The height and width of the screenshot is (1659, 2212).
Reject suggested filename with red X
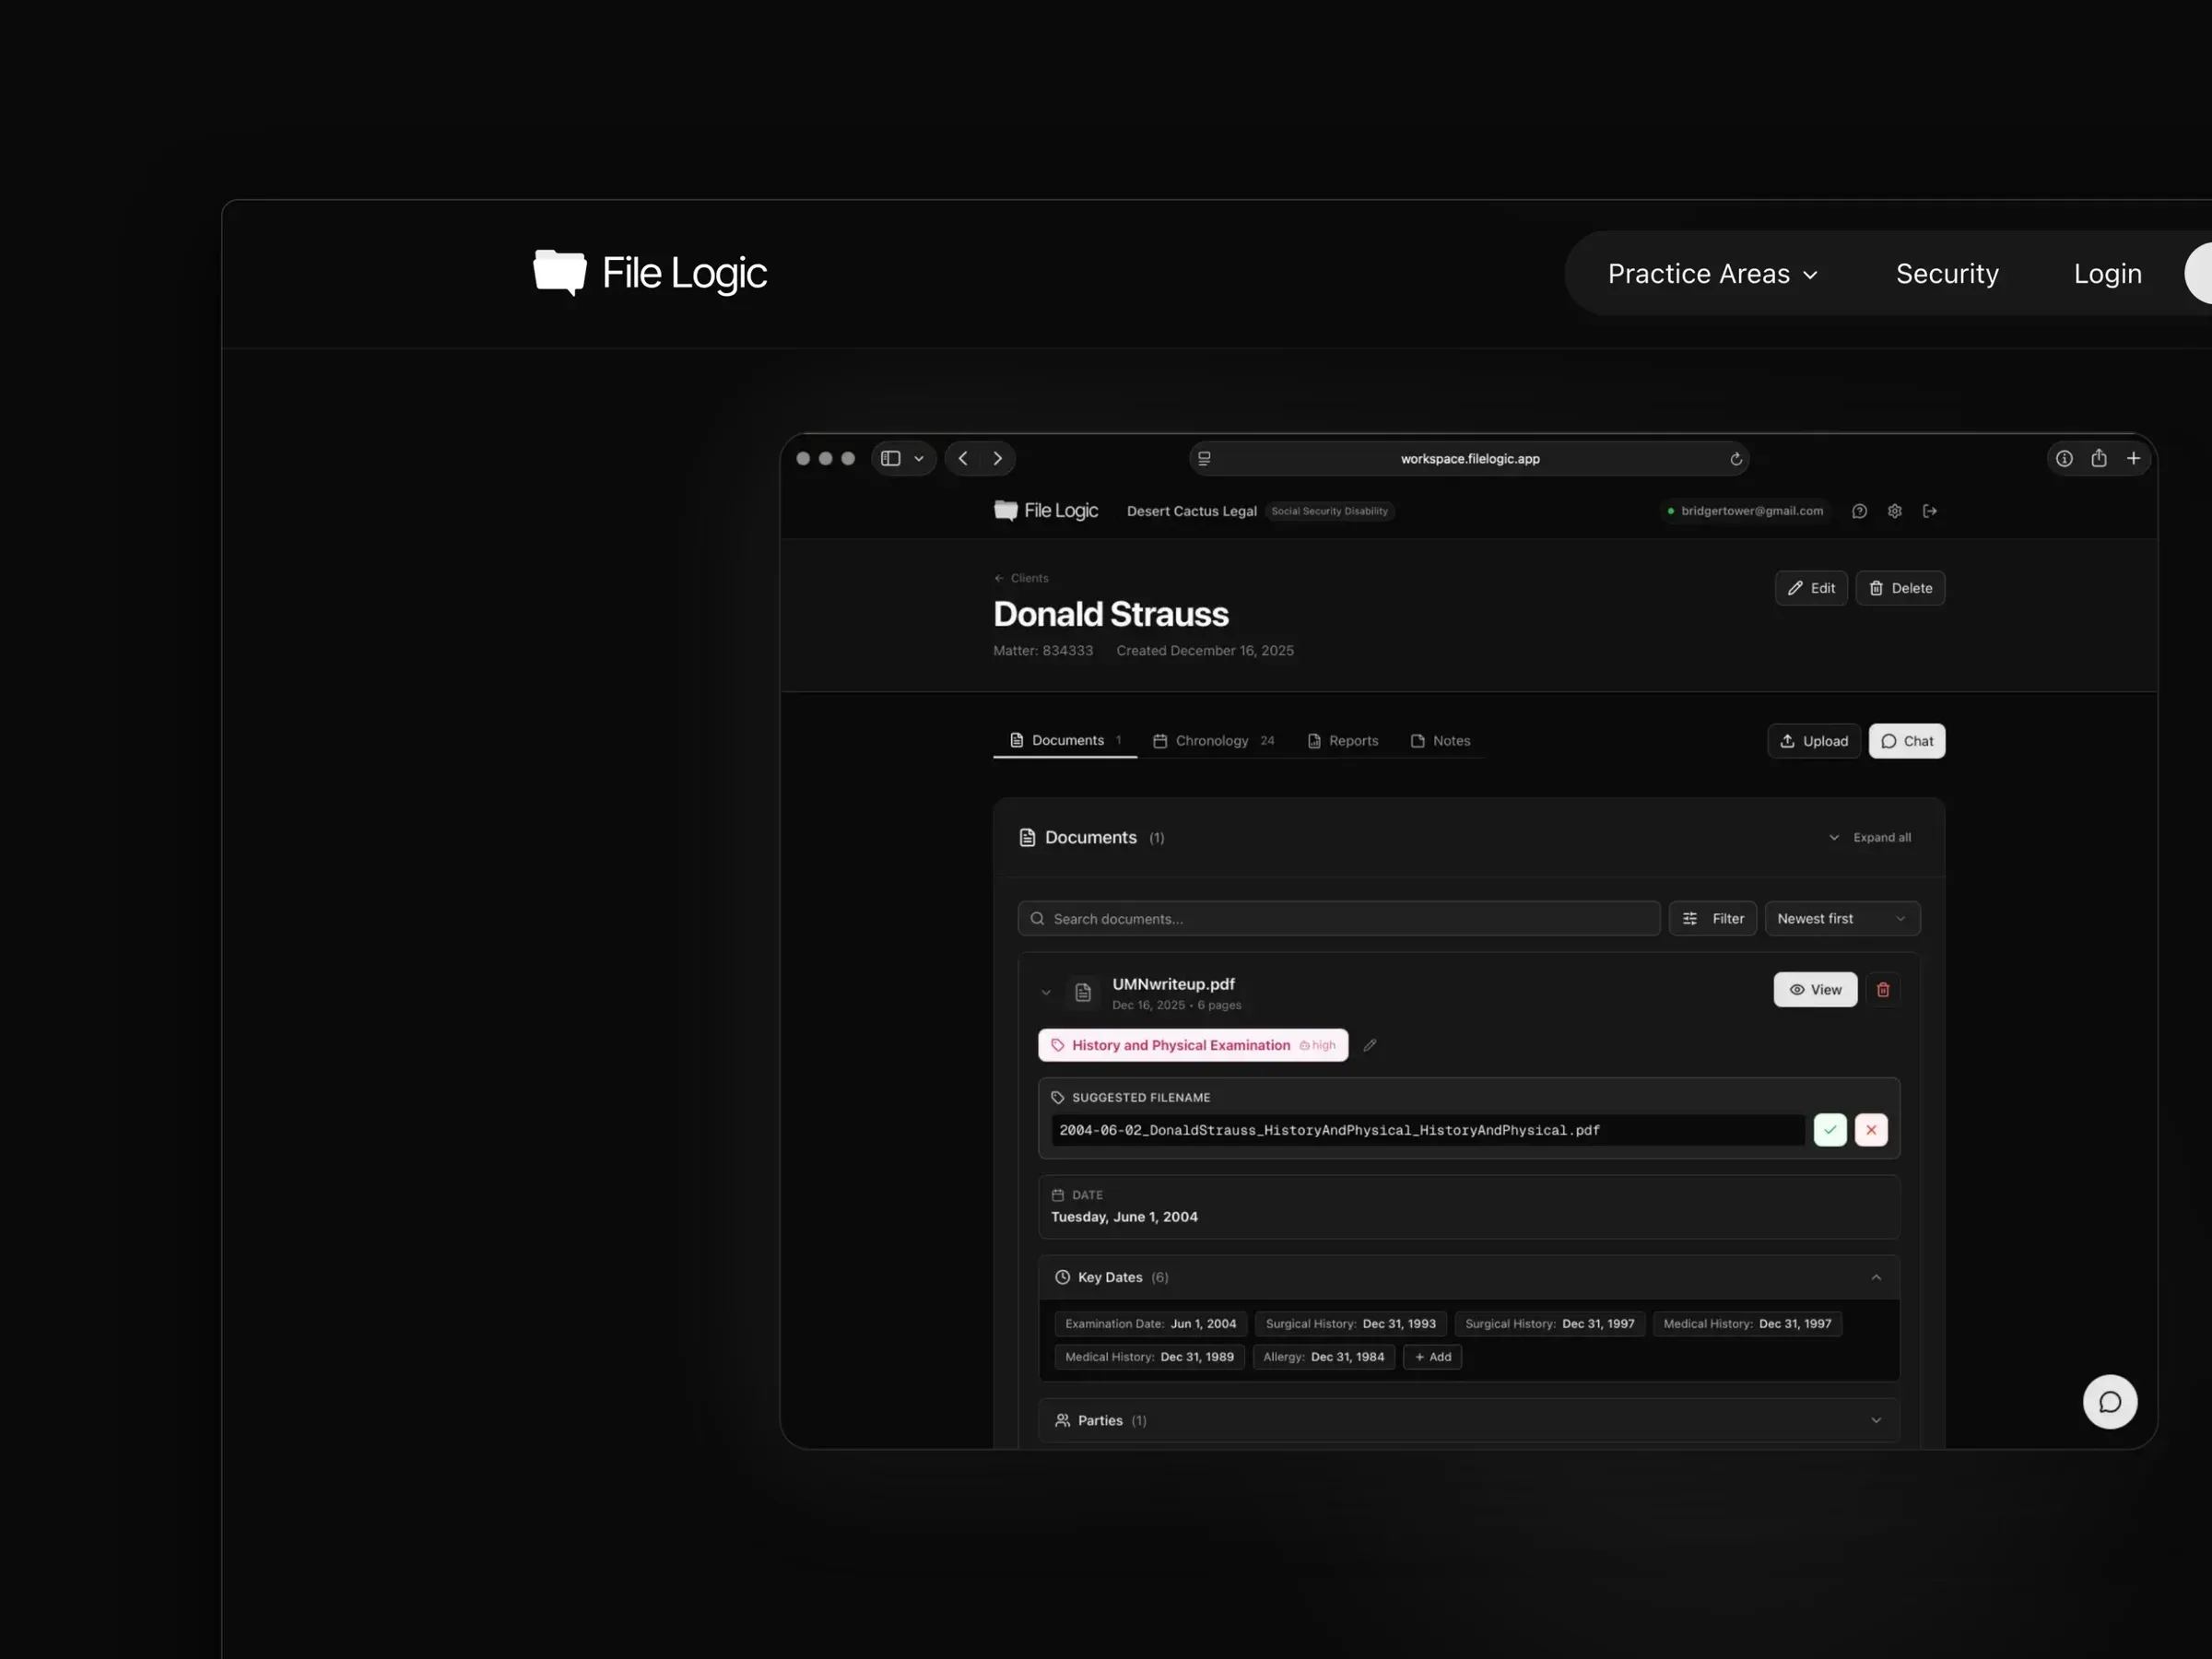pyautogui.click(x=1870, y=1130)
